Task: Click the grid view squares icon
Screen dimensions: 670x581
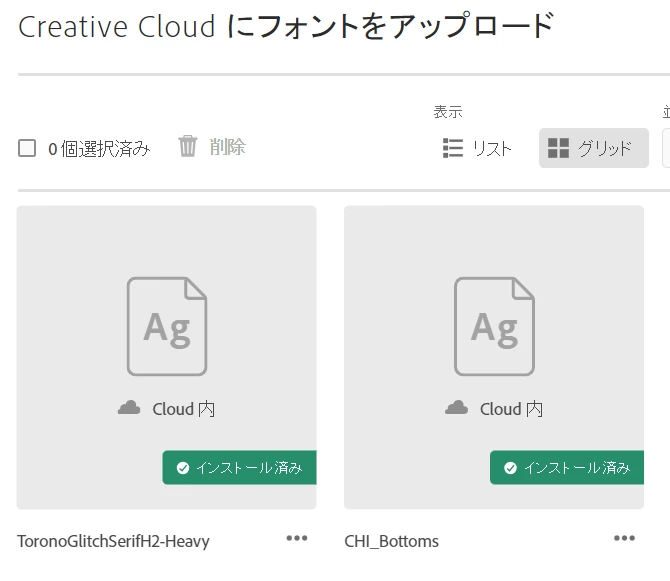Action: [558, 148]
